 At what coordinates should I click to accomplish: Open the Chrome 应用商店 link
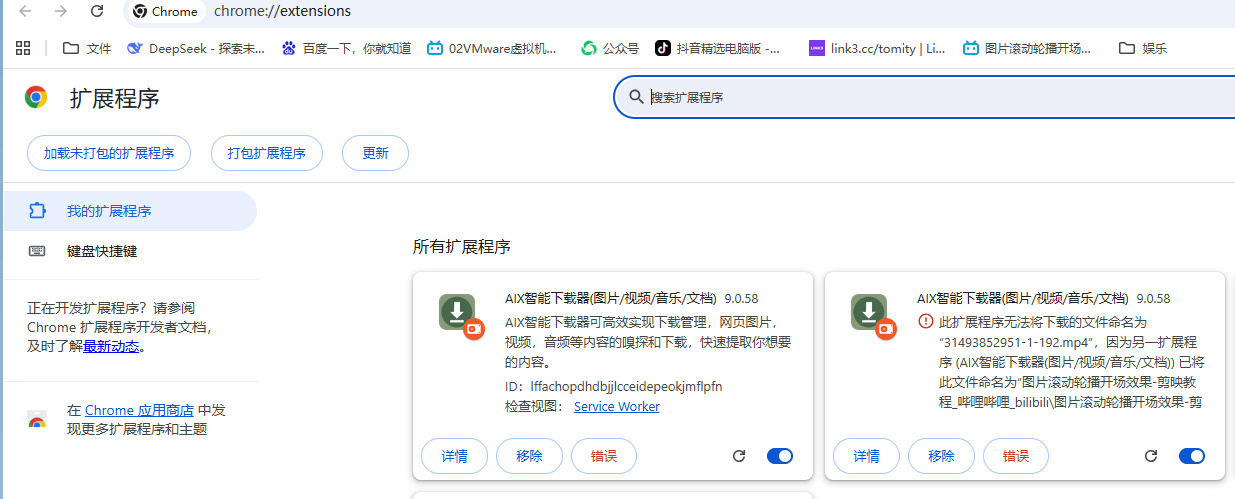[138, 410]
